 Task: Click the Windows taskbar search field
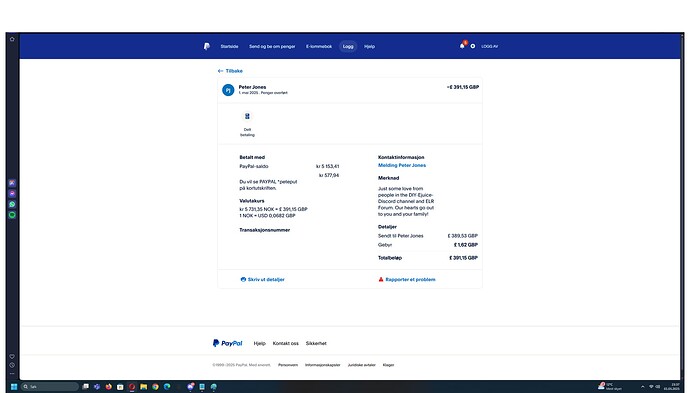point(50,386)
